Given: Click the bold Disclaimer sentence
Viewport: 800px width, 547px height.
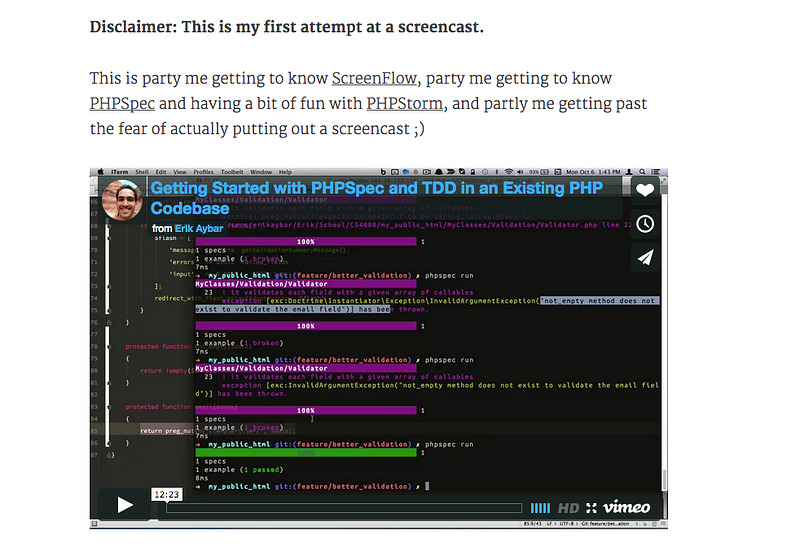Looking at the screenshot, I should pyautogui.click(x=287, y=27).
